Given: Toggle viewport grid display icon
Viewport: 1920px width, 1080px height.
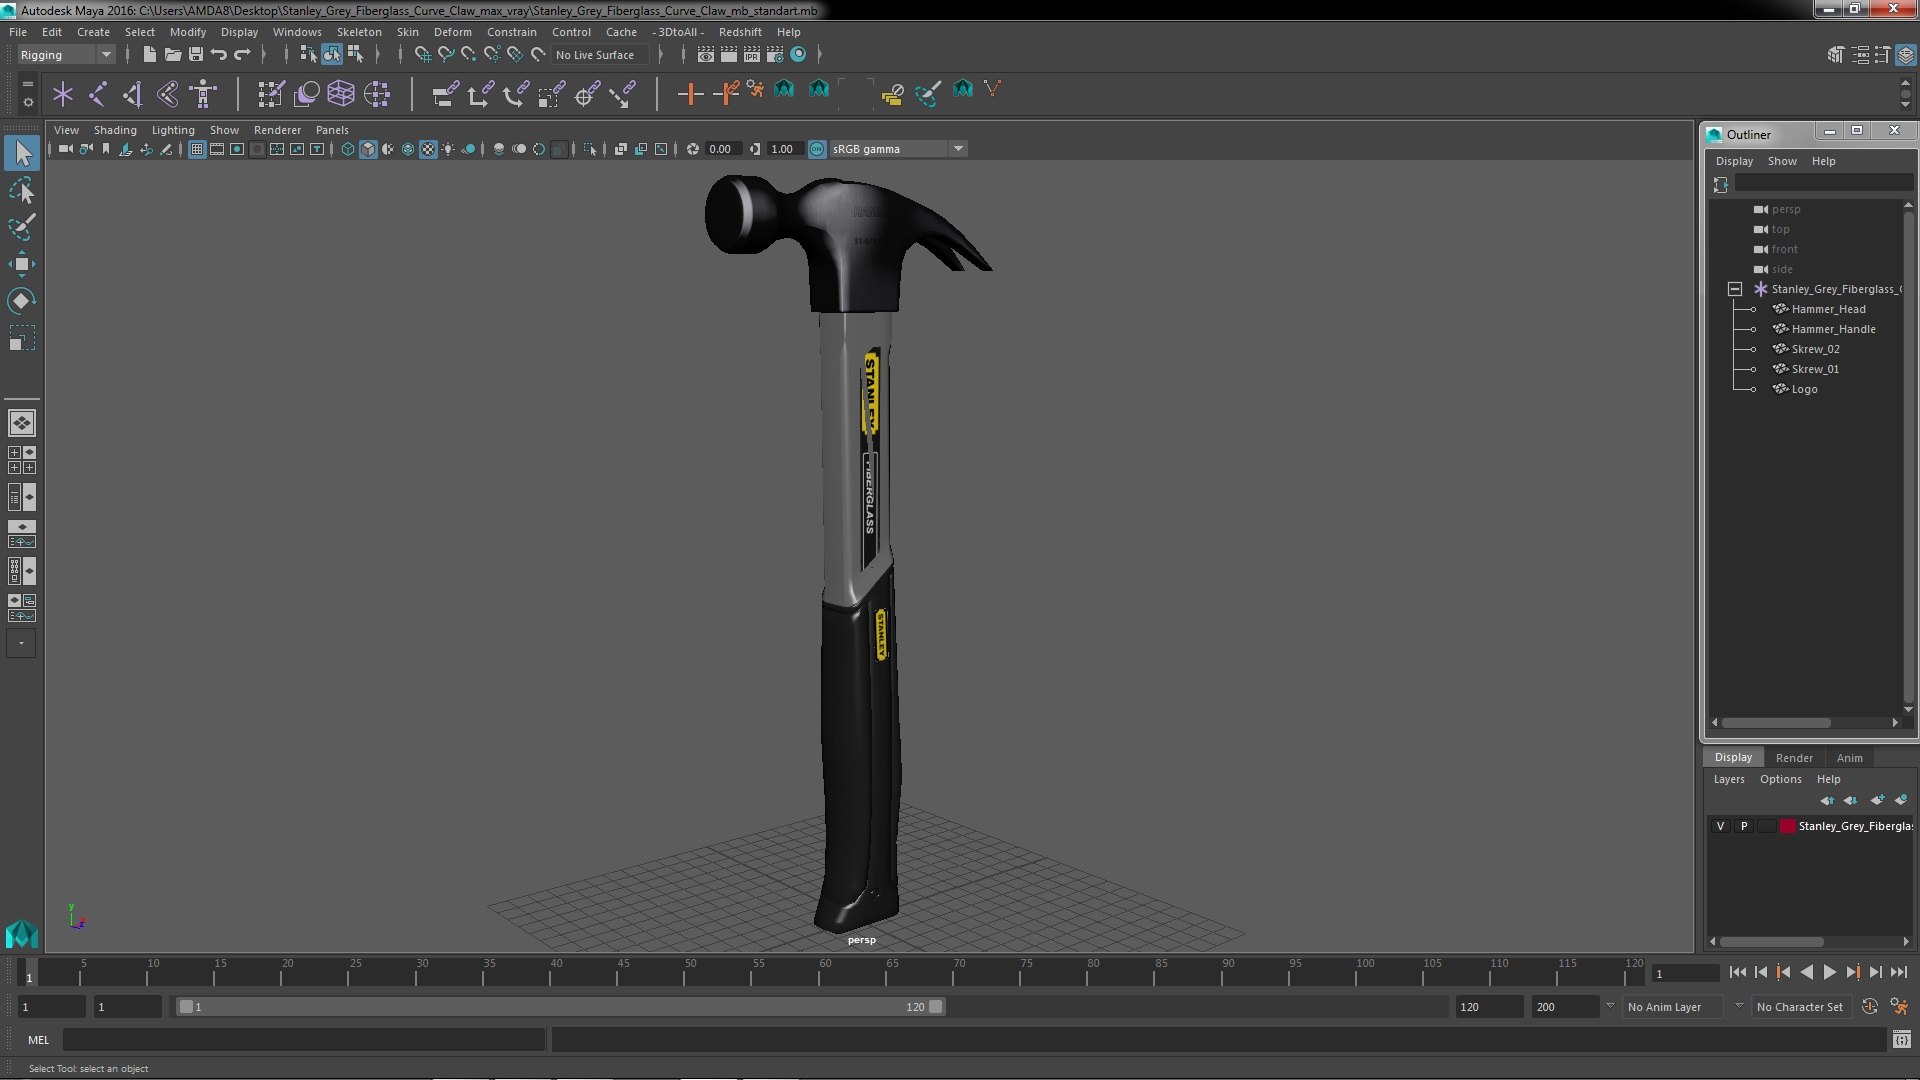Looking at the screenshot, I should pos(197,149).
